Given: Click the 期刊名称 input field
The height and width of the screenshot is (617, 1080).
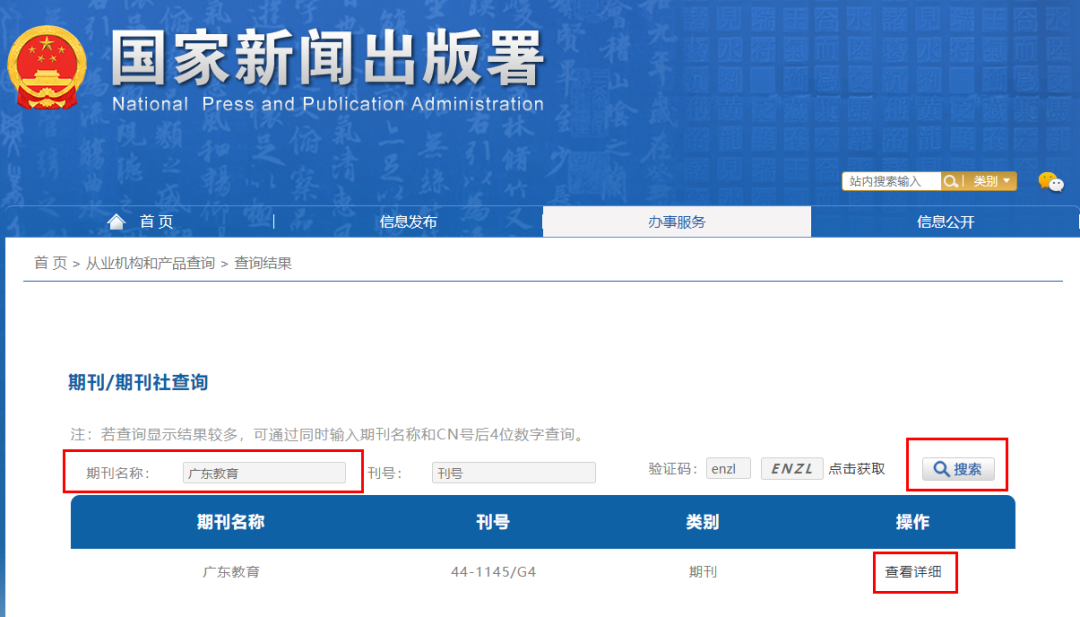Looking at the screenshot, I should tap(263, 472).
